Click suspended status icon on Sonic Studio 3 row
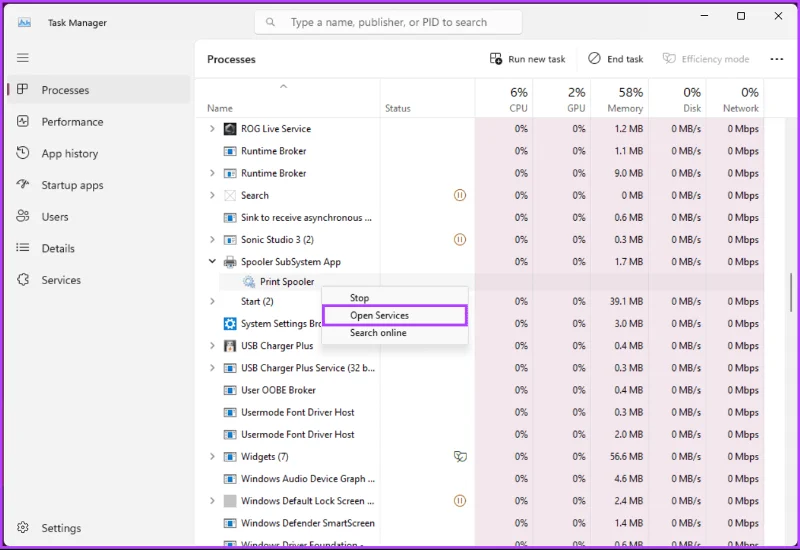The height and width of the screenshot is (550, 800). [x=460, y=239]
